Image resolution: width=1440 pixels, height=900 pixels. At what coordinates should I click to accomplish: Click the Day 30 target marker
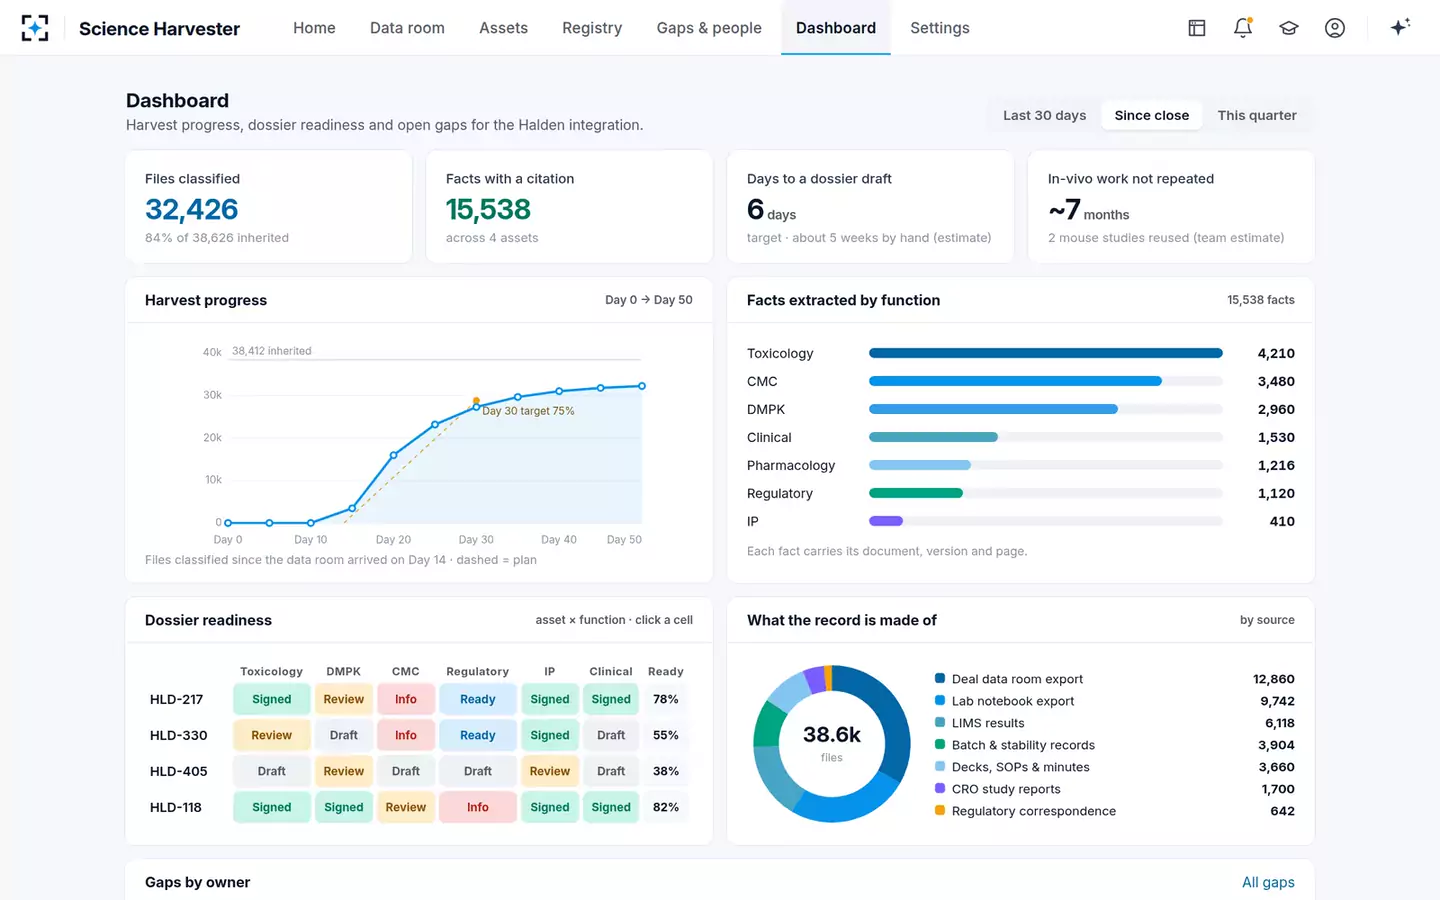click(x=476, y=401)
